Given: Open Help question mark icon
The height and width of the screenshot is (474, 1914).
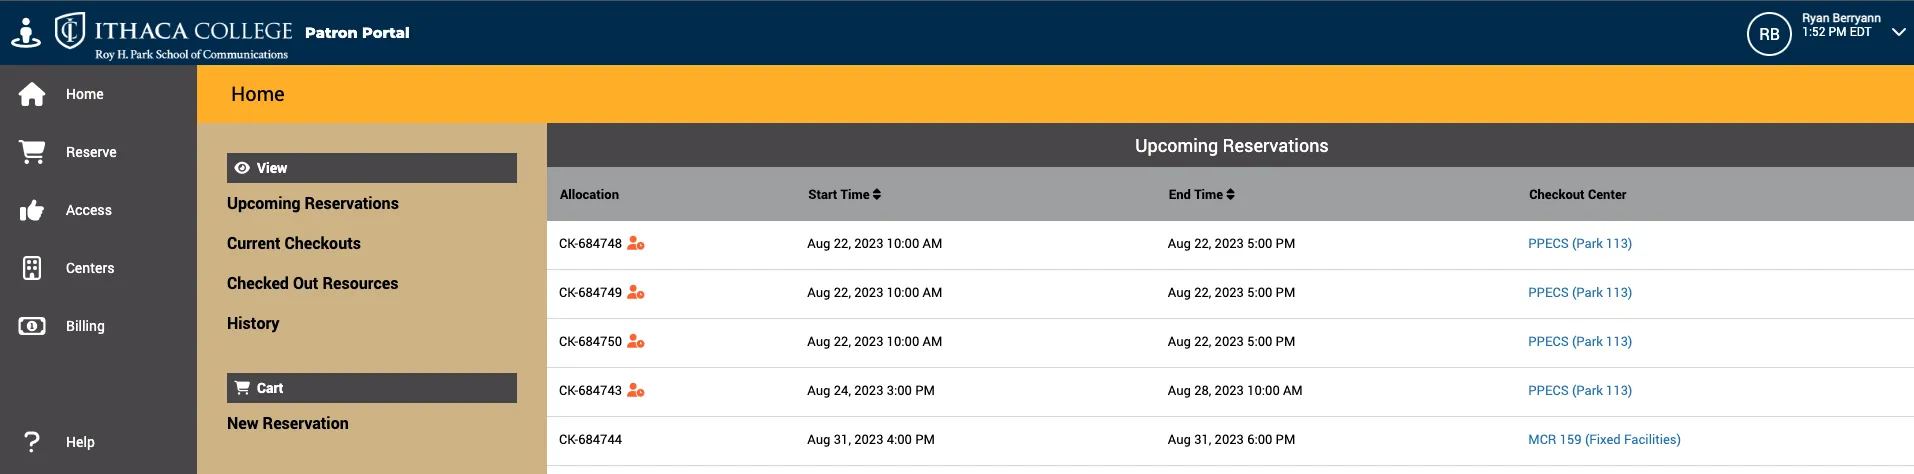Looking at the screenshot, I should point(32,442).
